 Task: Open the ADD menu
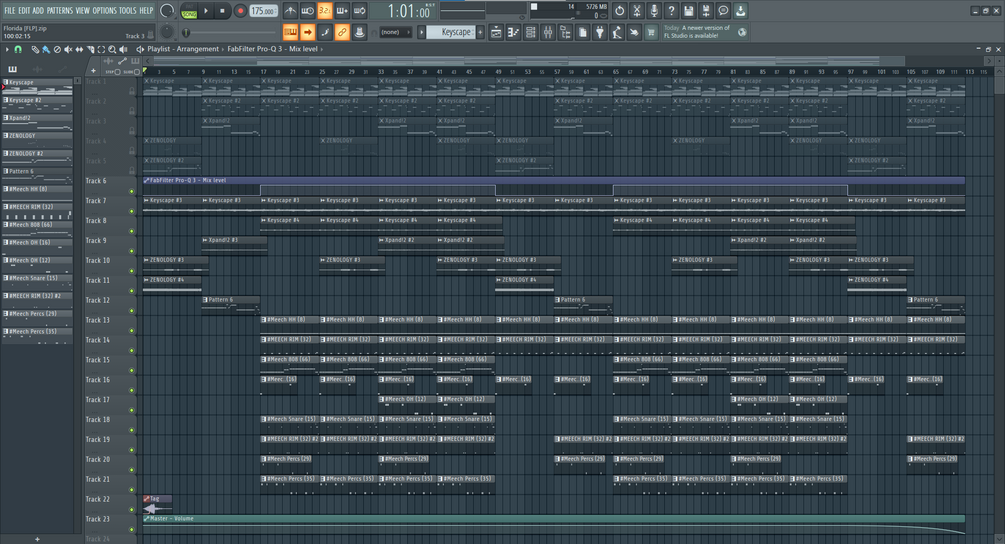click(x=38, y=10)
